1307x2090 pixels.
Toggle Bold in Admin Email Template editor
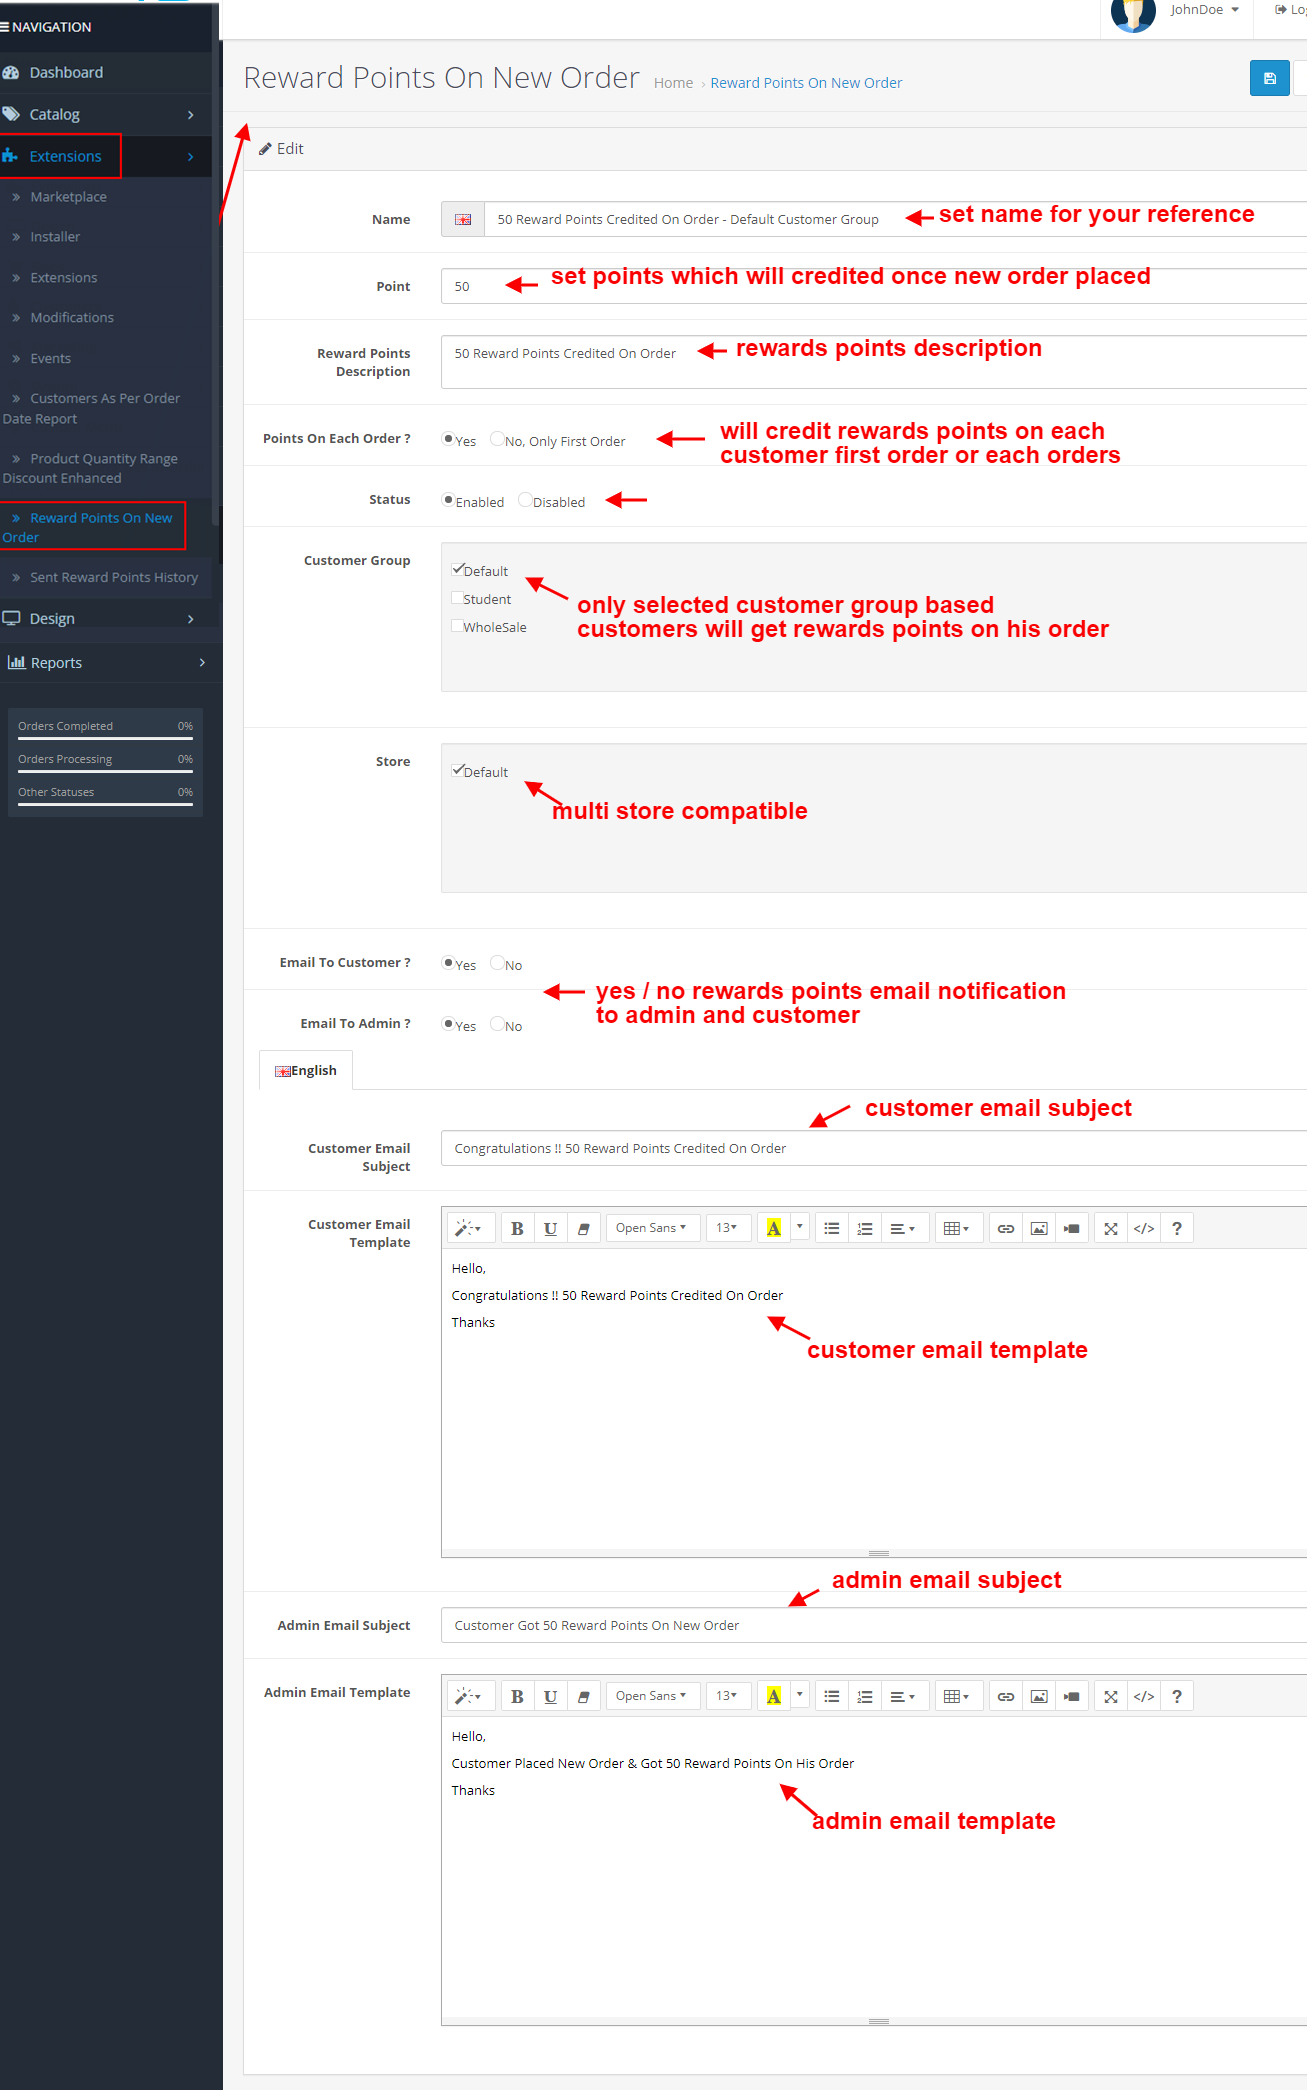click(517, 1696)
